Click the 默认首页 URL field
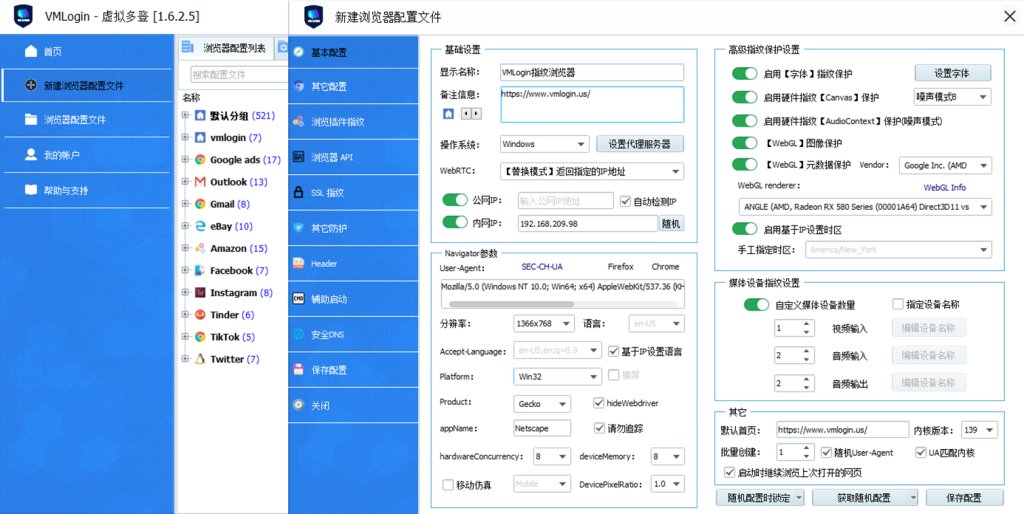 pyautogui.click(x=843, y=430)
